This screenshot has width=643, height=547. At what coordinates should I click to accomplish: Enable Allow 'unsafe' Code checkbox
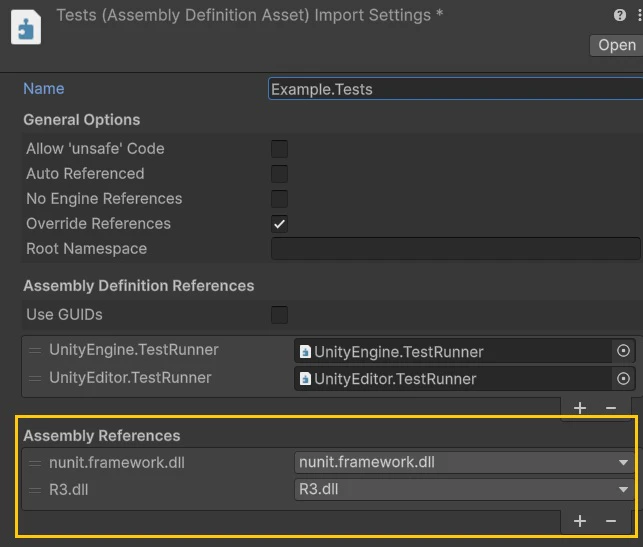point(279,149)
